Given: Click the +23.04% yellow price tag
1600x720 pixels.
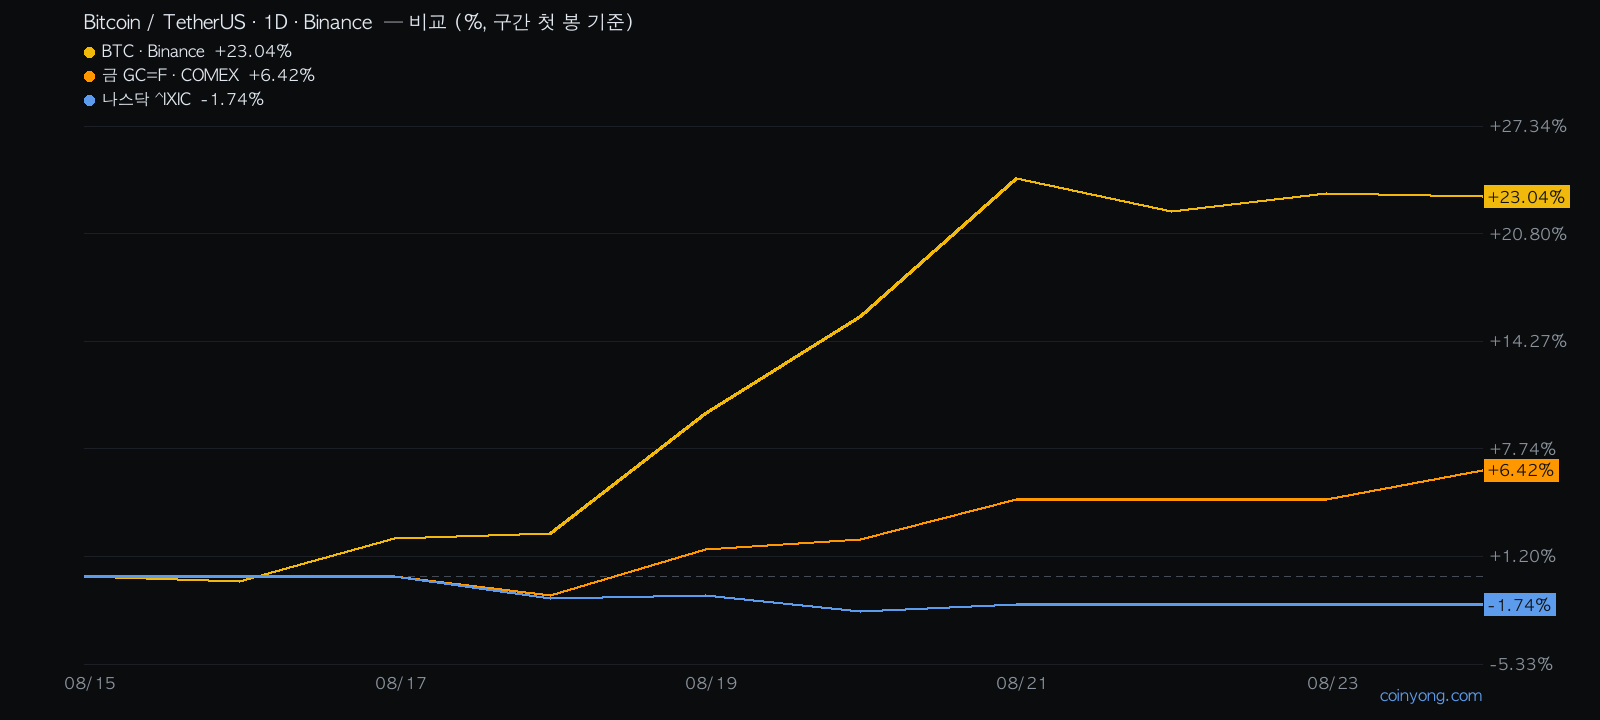Looking at the screenshot, I should [1526, 197].
